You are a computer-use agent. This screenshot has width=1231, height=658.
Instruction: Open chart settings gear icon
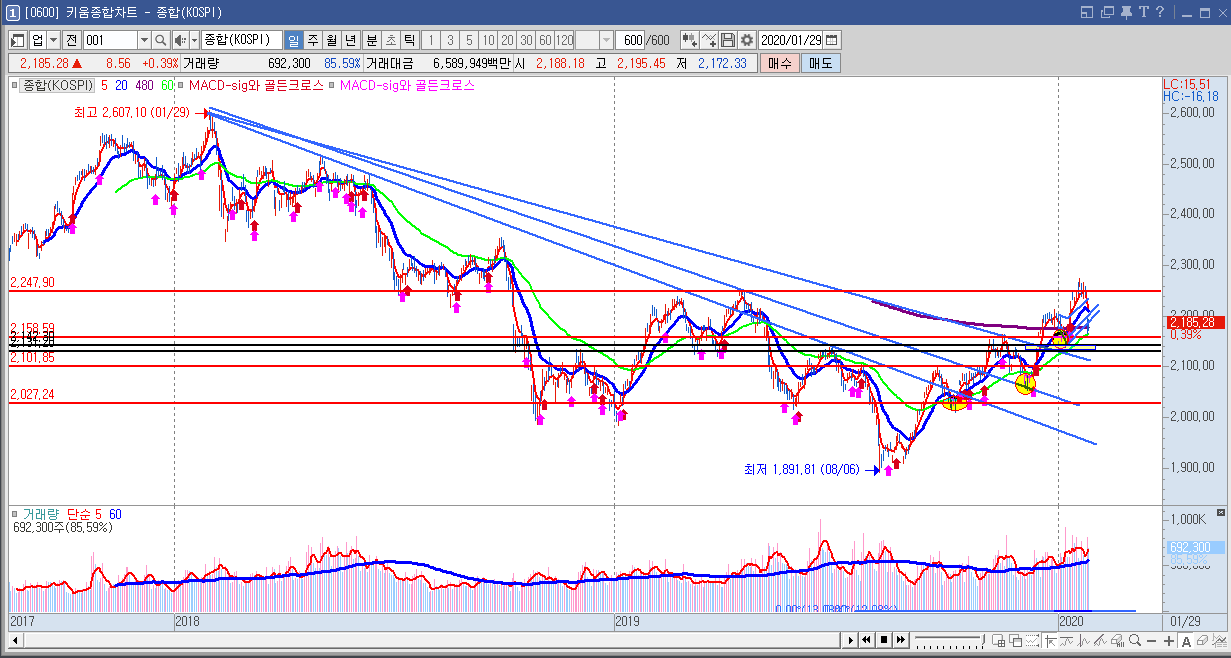[747, 40]
